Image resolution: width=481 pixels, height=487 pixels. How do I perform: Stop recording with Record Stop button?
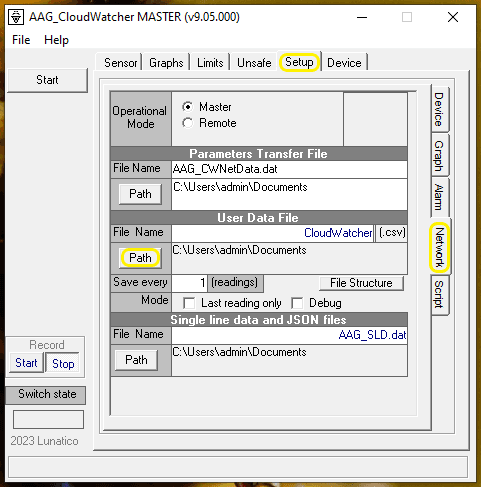point(63,364)
